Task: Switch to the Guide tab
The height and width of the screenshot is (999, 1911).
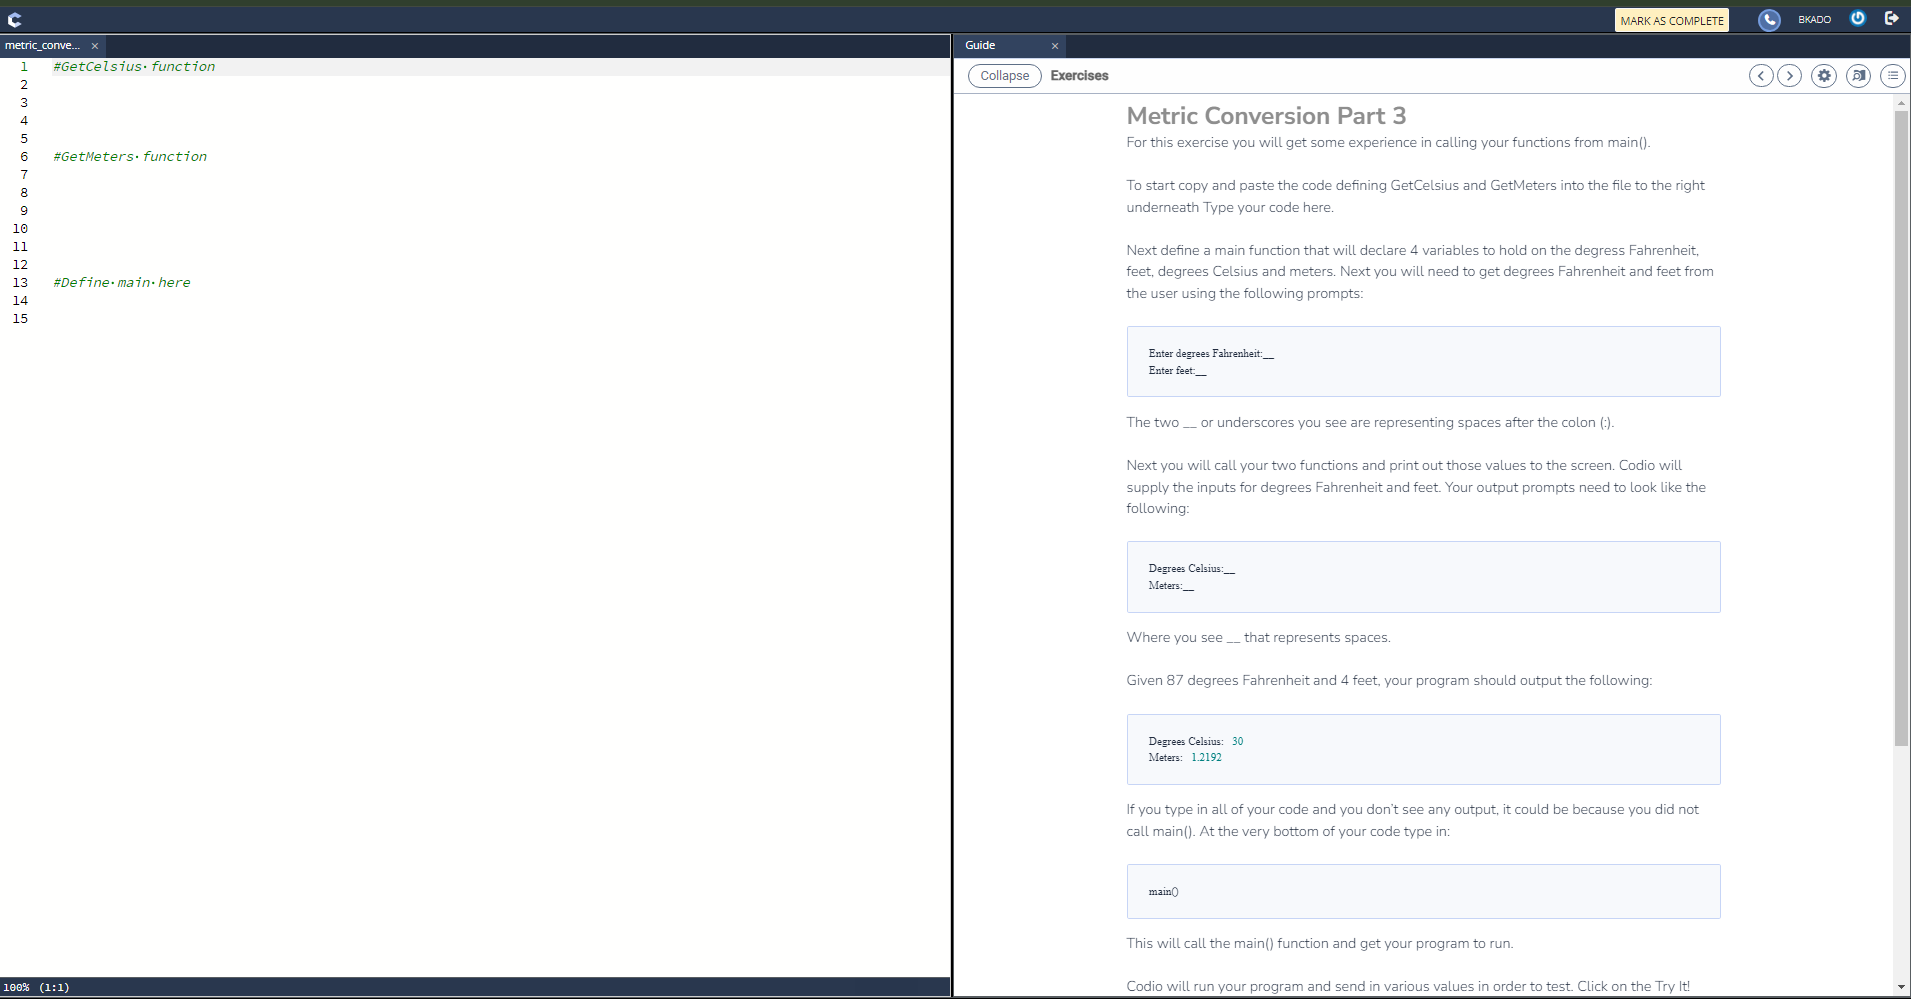Action: [980, 45]
